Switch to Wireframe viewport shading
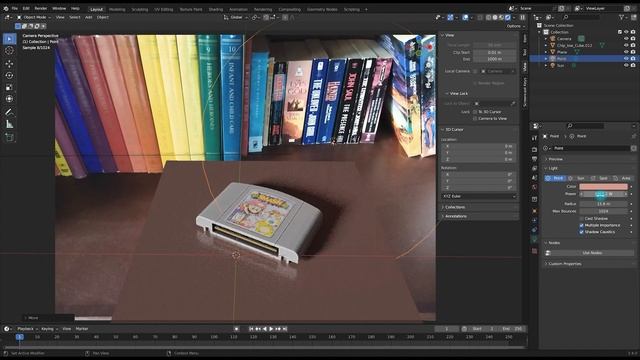 point(489,18)
